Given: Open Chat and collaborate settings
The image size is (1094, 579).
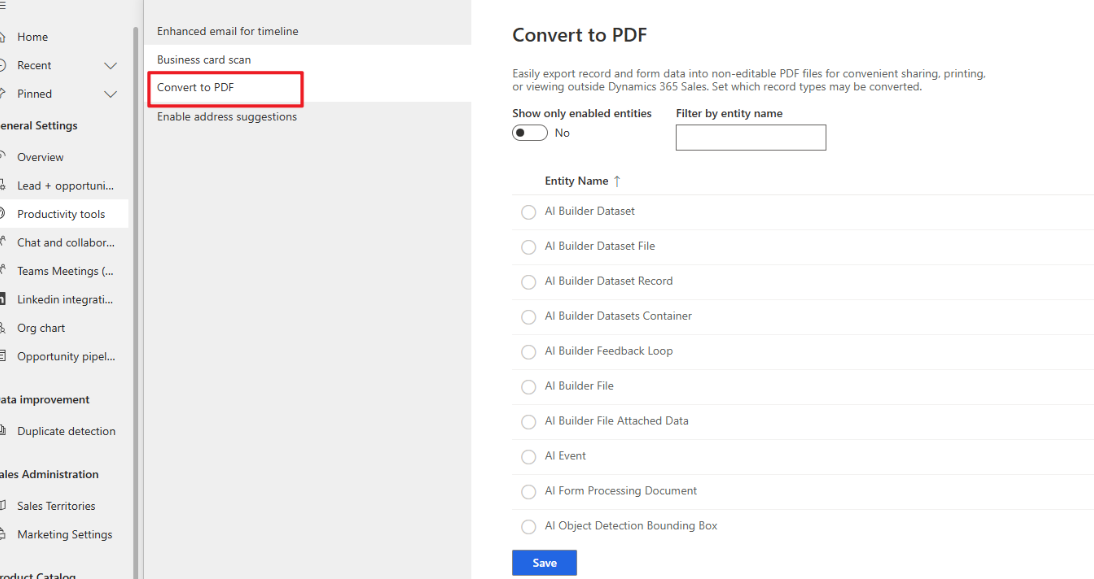Looking at the screenshot, I should (x=66, y=243).
